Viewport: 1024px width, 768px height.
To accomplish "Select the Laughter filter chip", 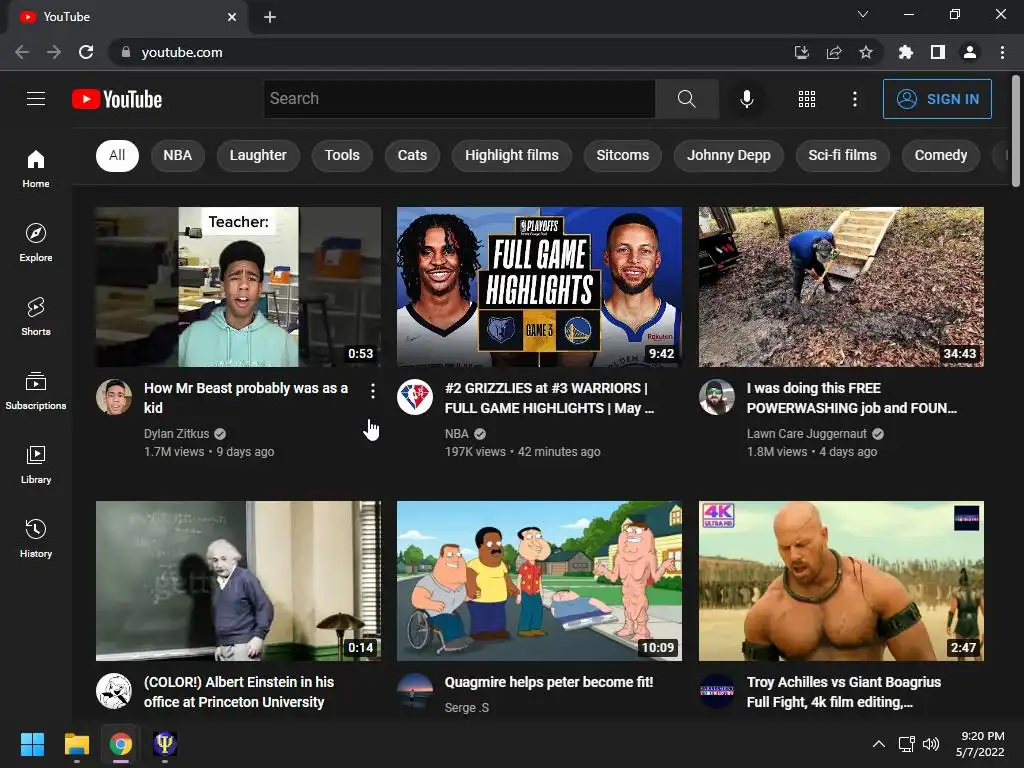I will (258, 155).
